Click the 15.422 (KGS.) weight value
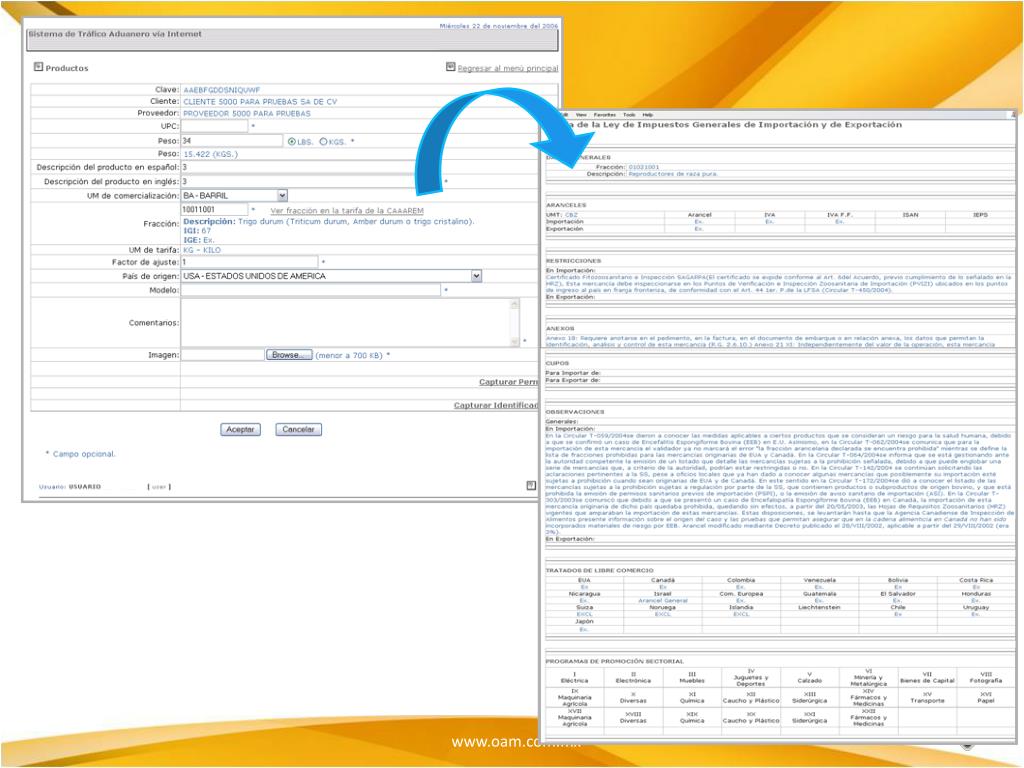This screenshot has height=768, width=1024. coord(210,154)
